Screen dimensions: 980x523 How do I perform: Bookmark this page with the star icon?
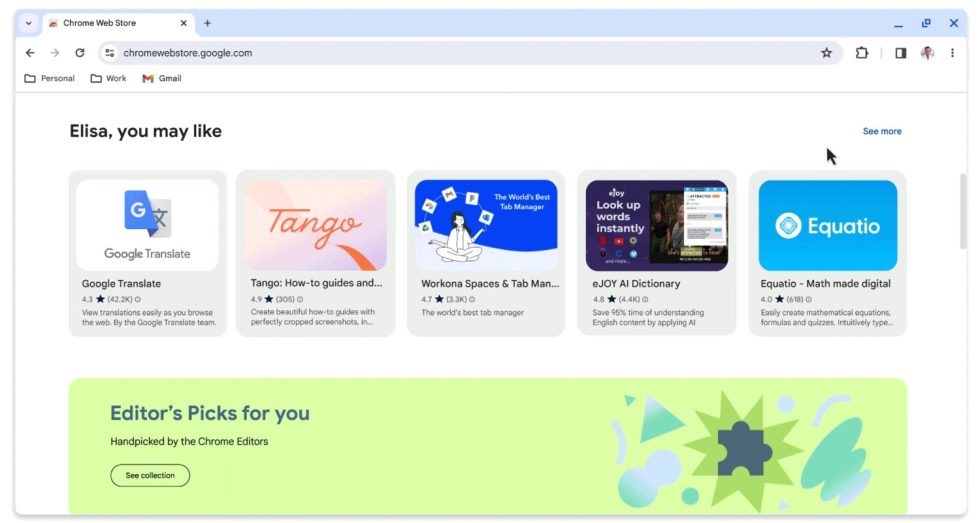(x=826, y=53)
